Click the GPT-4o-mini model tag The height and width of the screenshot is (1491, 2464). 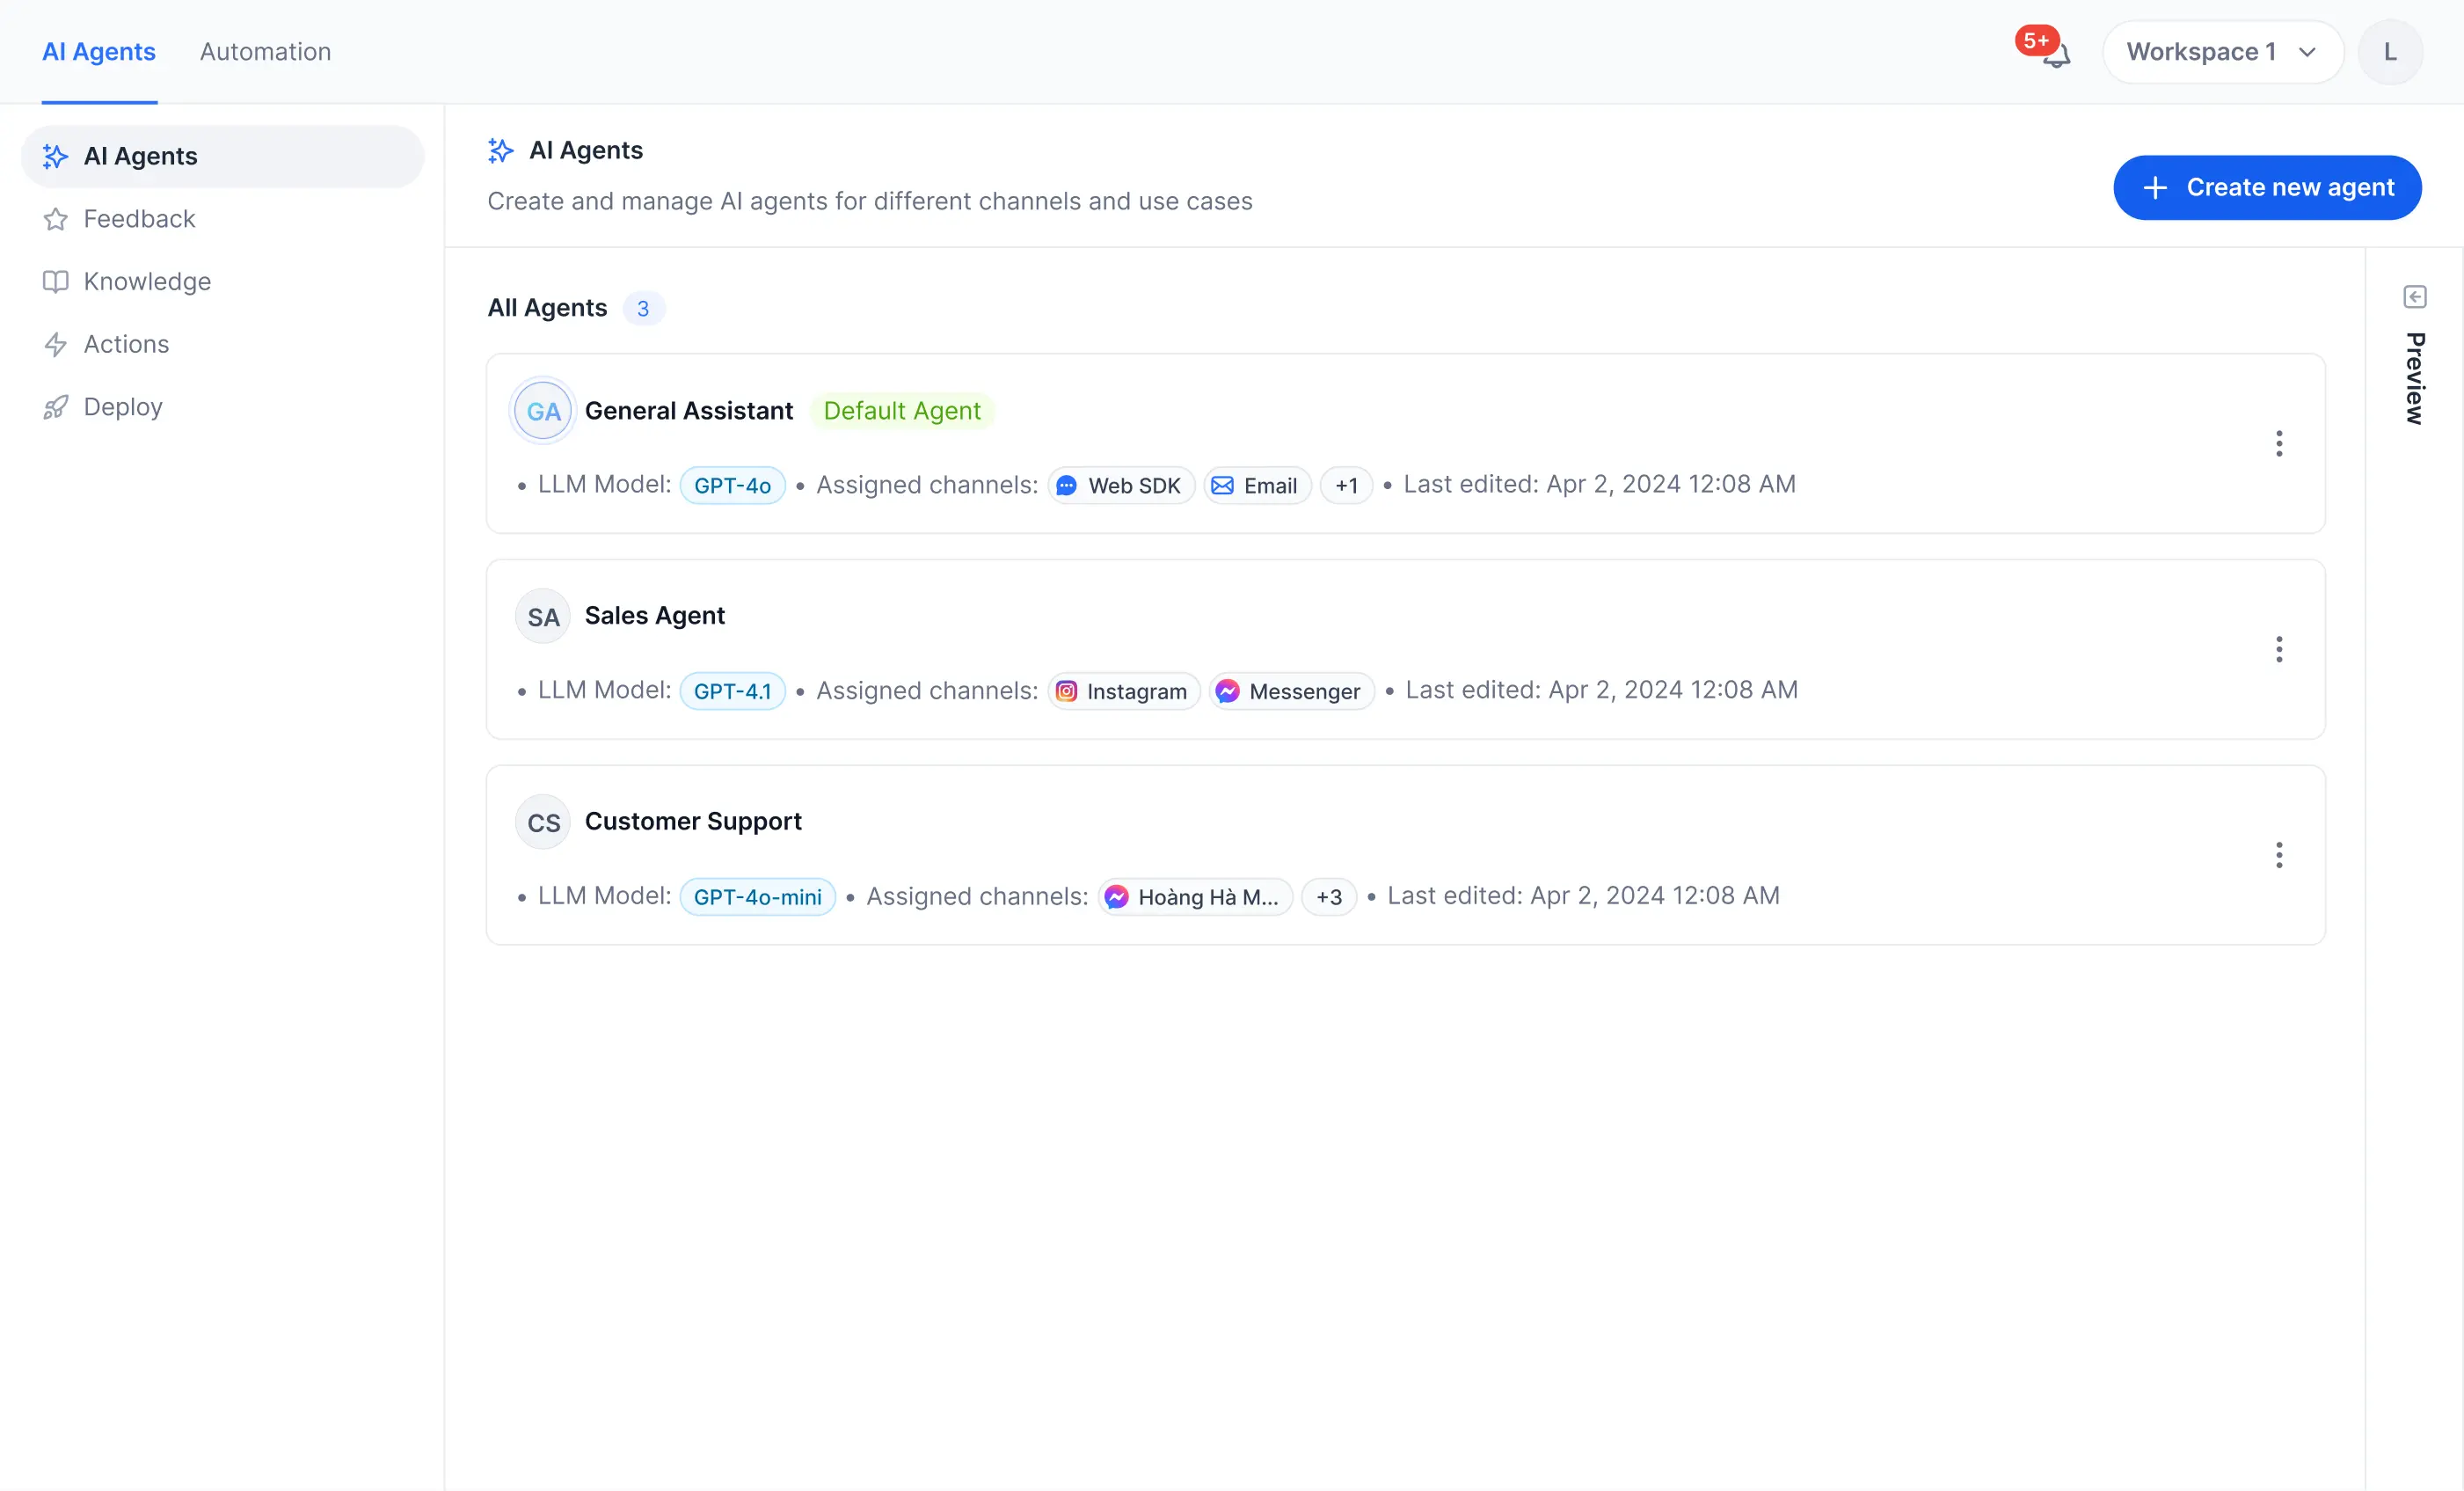tap(757, 897)
